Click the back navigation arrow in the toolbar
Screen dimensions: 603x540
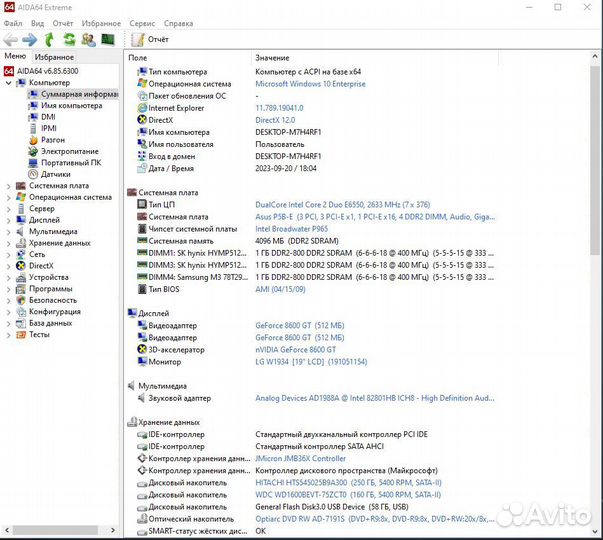[x=10, y=40]
